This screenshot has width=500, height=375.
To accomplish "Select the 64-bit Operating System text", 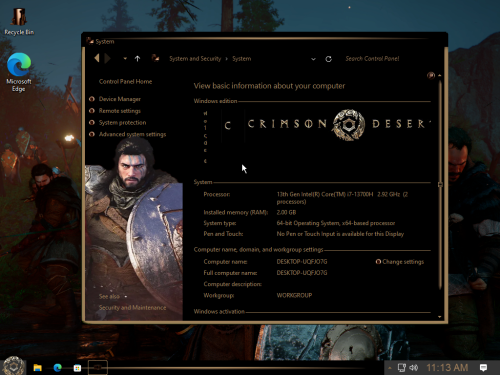I will (x=336, y=223).
